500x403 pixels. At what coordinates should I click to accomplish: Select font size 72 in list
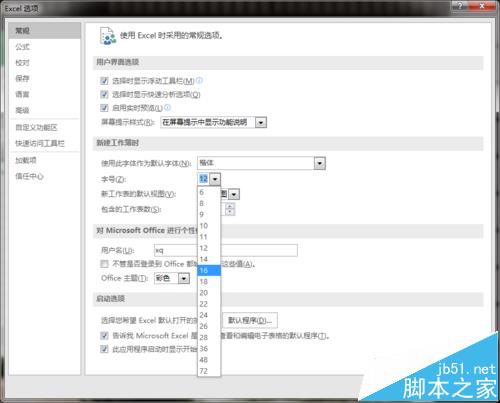point(209,371)
